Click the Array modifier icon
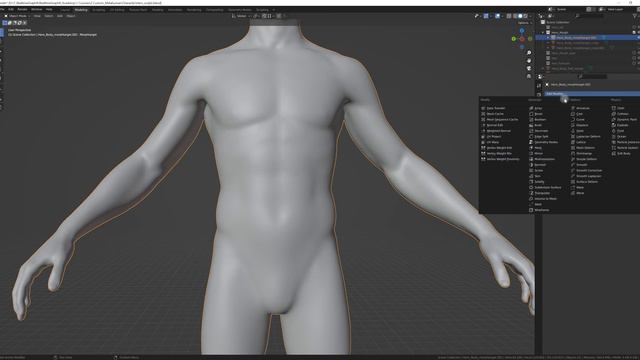The height and width of the screenshot is (360, 640). click(x=531, y=108)
